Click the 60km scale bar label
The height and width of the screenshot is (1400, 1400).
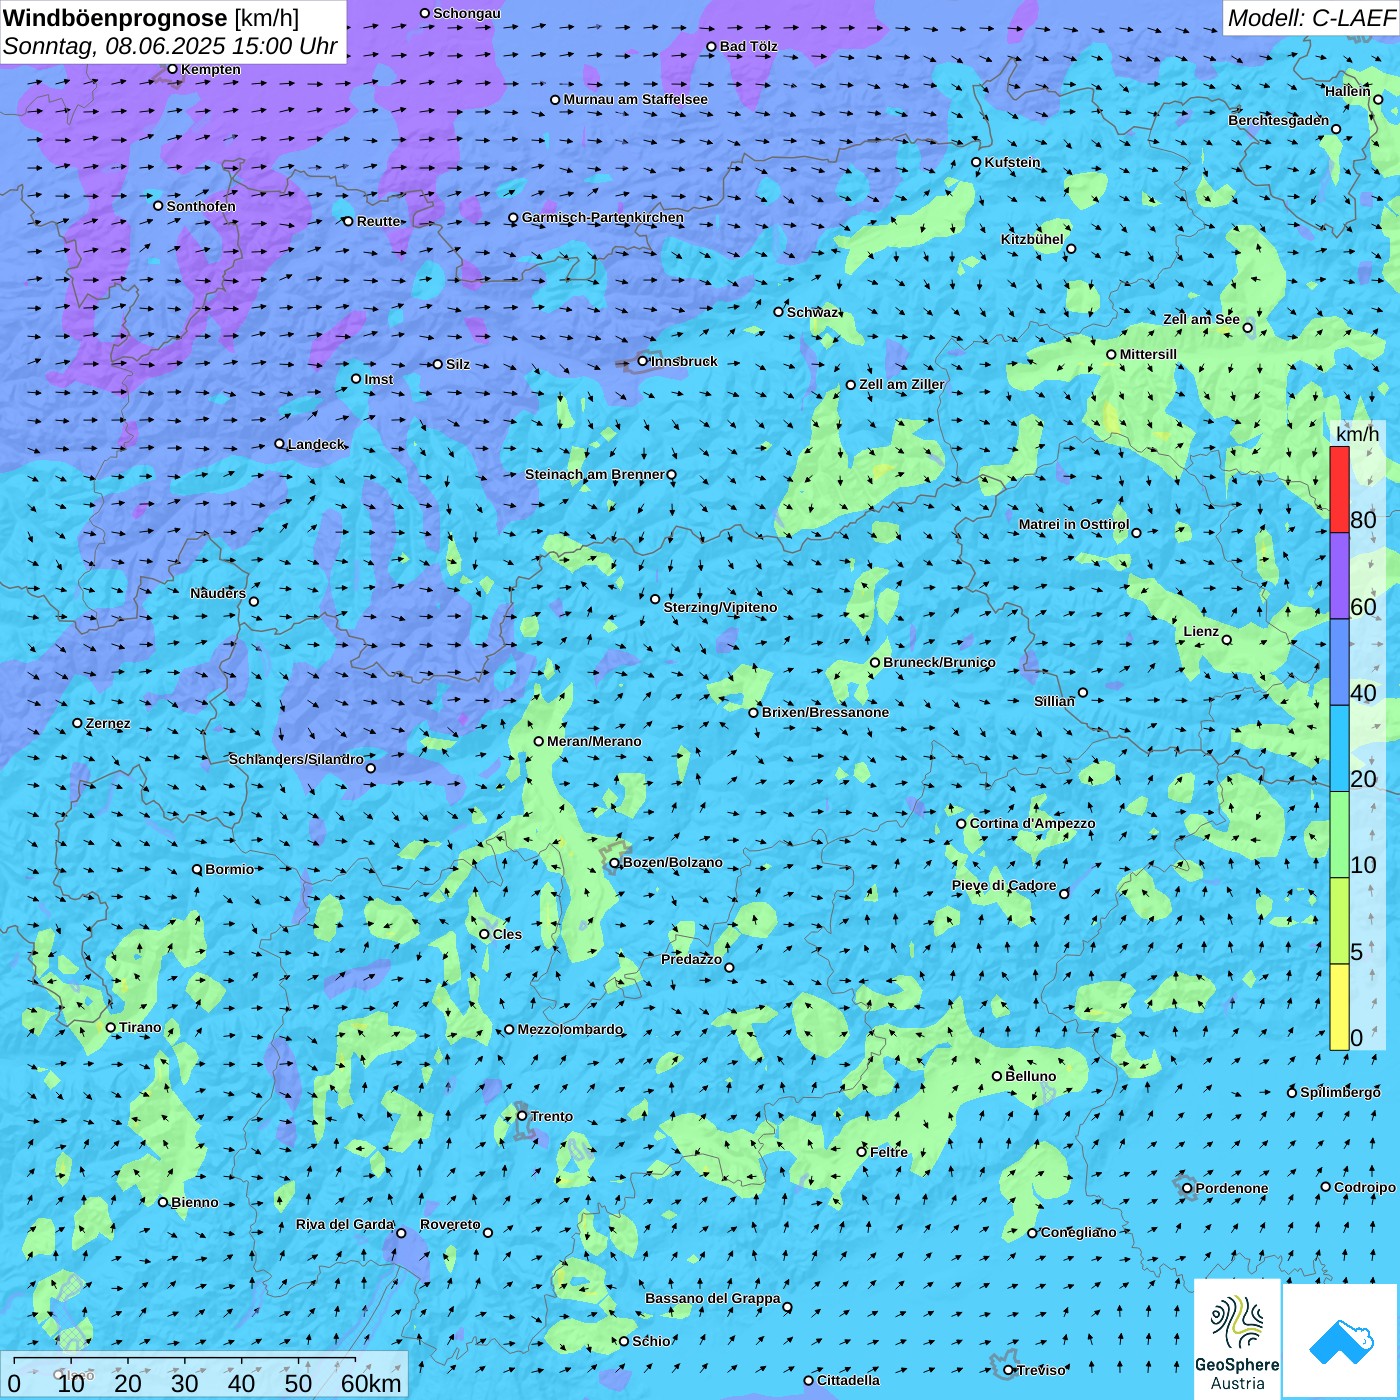(371, 1383)
